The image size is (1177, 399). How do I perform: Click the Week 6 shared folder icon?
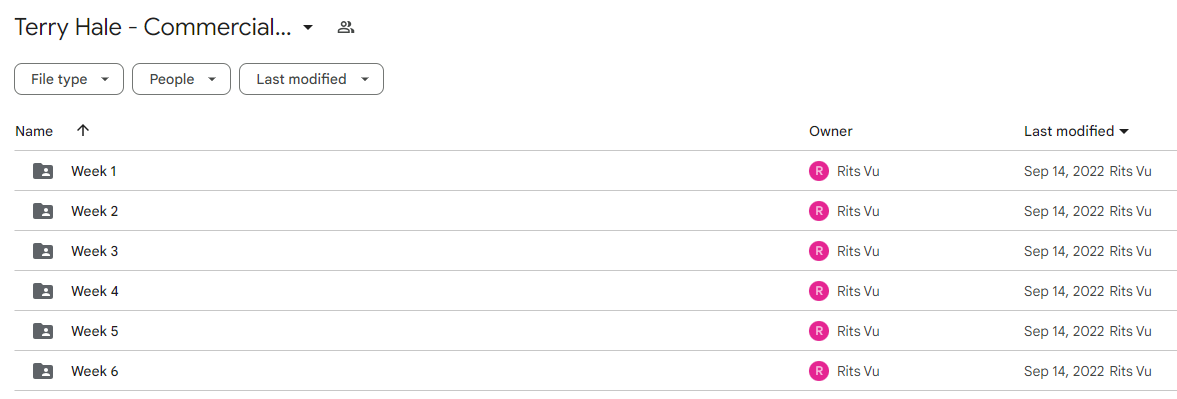click(x=44, y=370)
